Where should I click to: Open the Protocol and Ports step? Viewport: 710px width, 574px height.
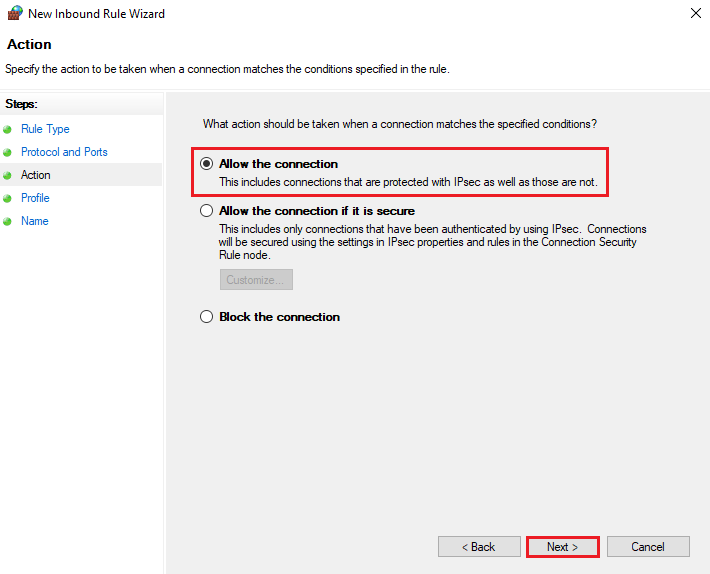tap(64, 152)
